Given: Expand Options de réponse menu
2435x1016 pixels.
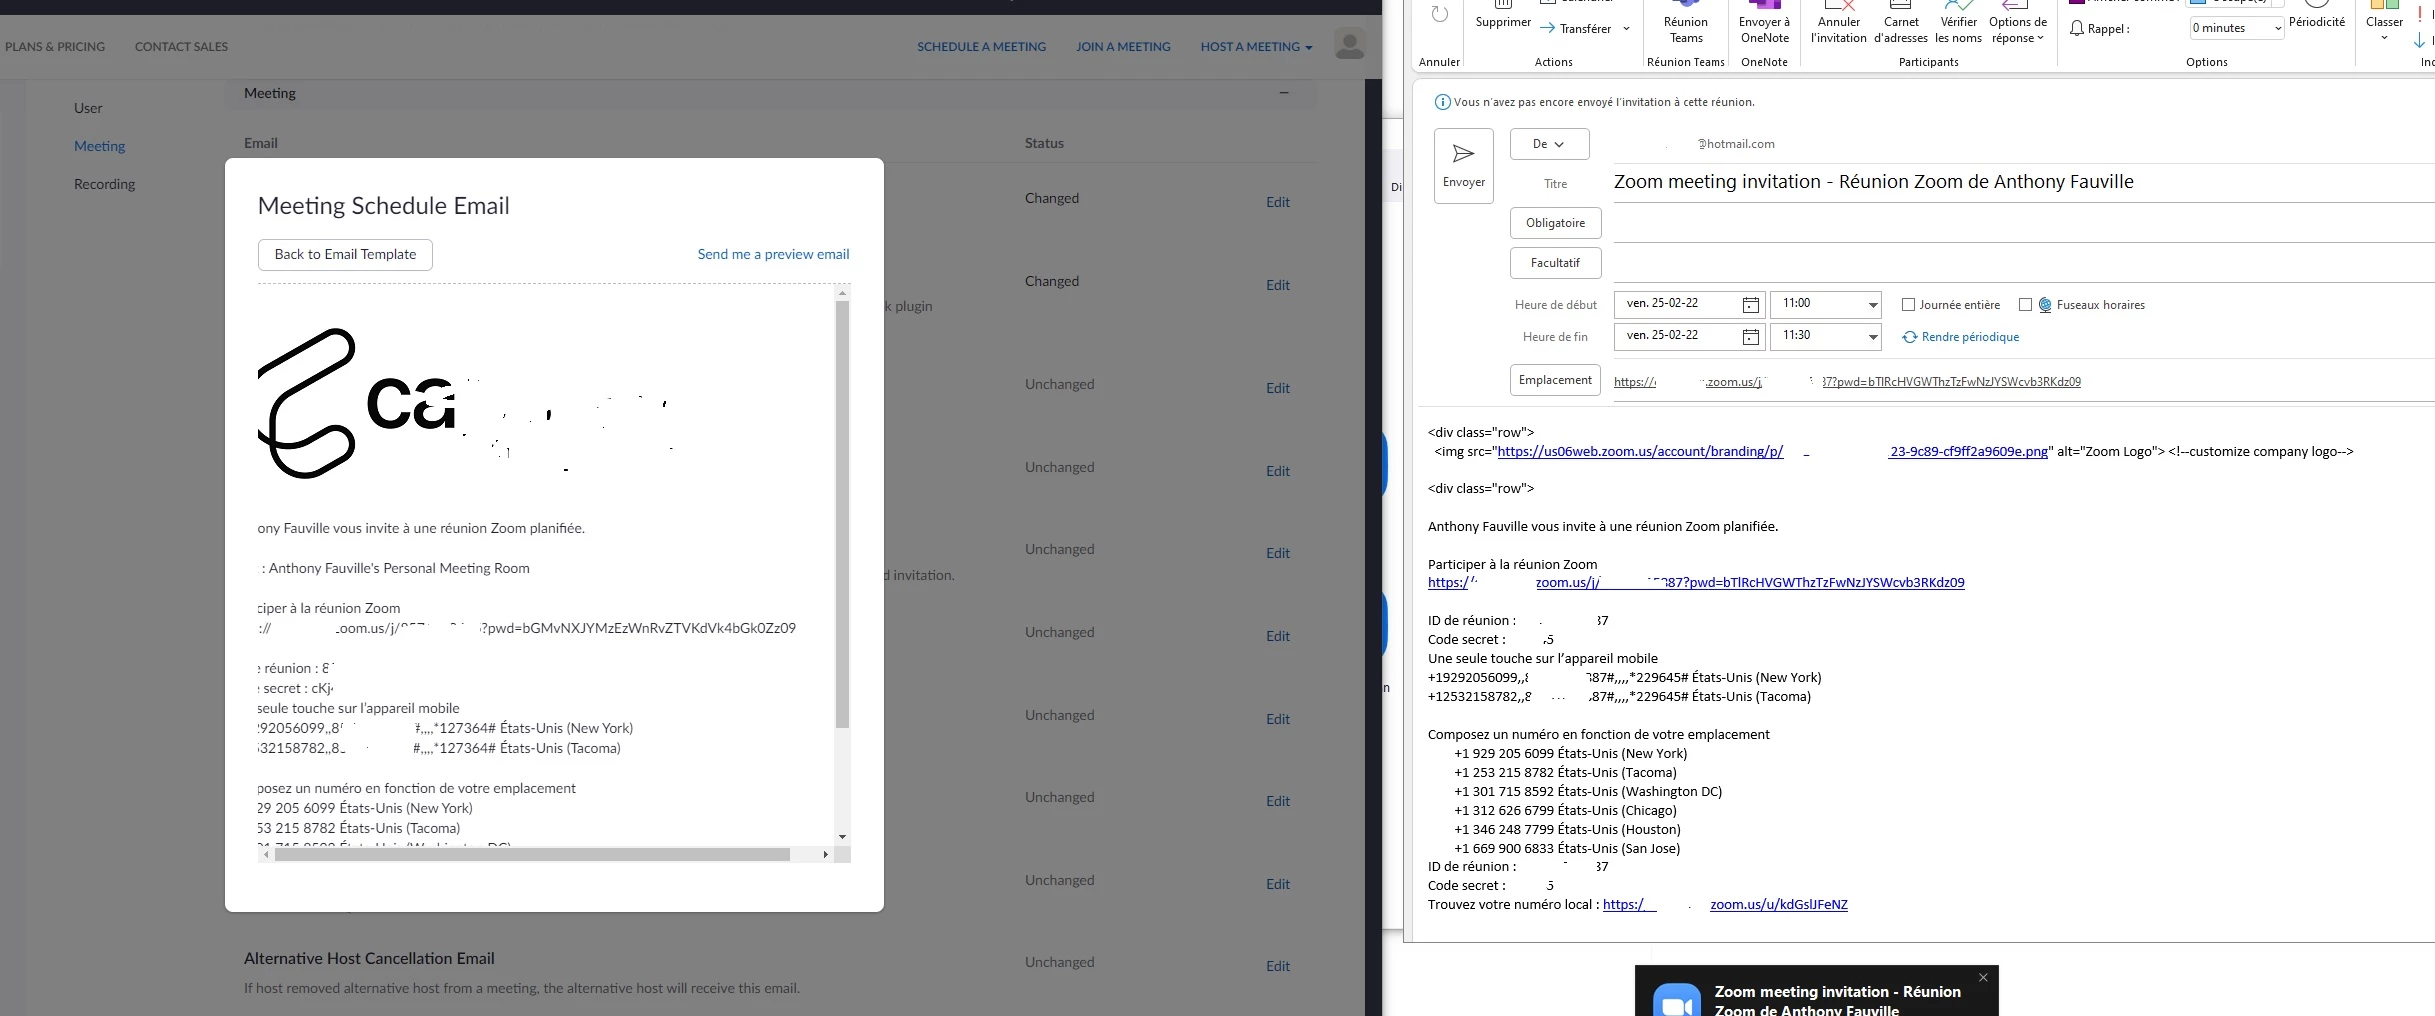Looking at the screenshot, I should [x=2018, y=23].
